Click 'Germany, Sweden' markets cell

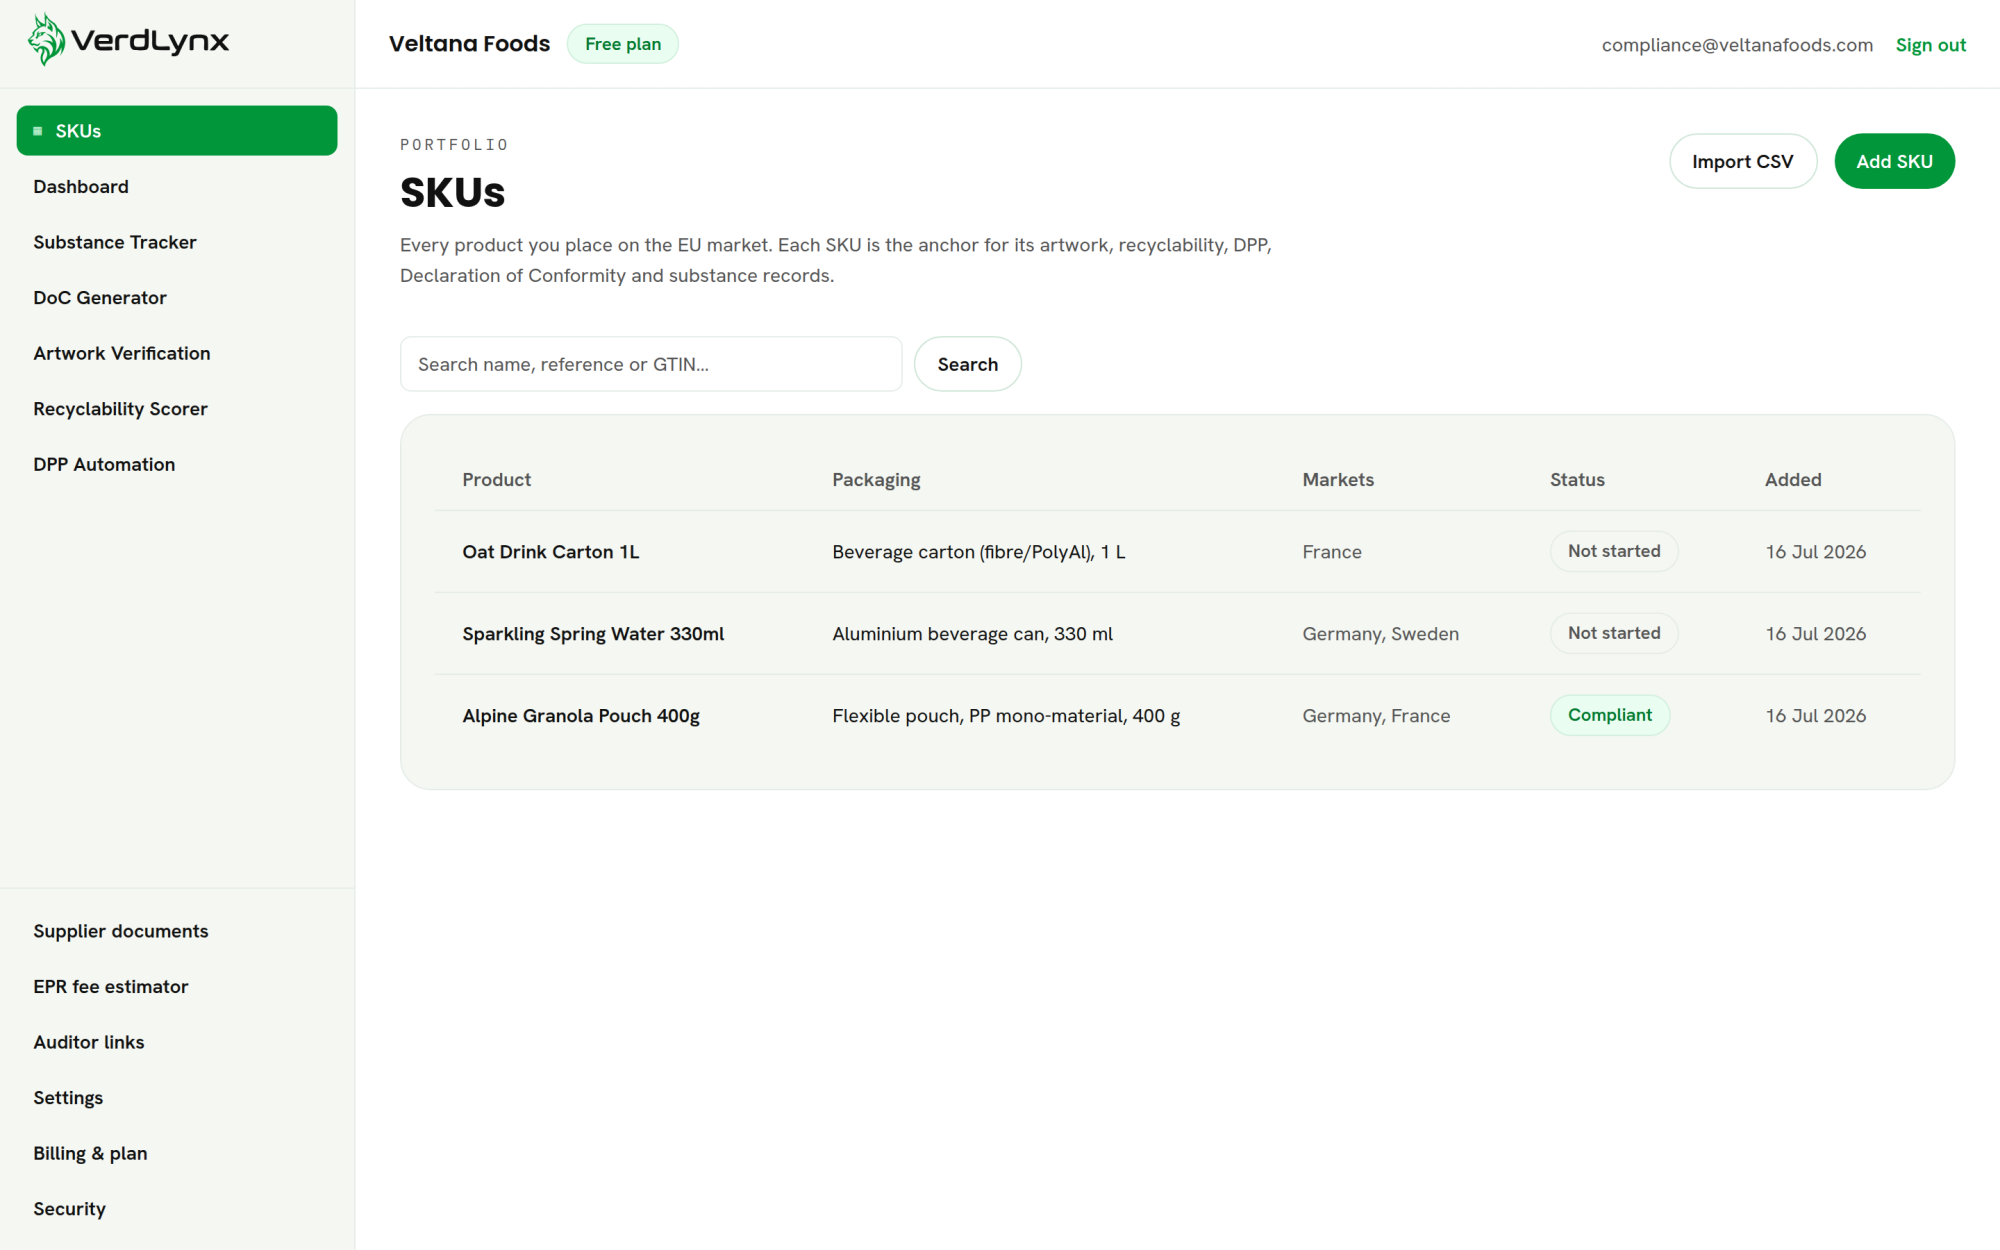point(1381,634)
